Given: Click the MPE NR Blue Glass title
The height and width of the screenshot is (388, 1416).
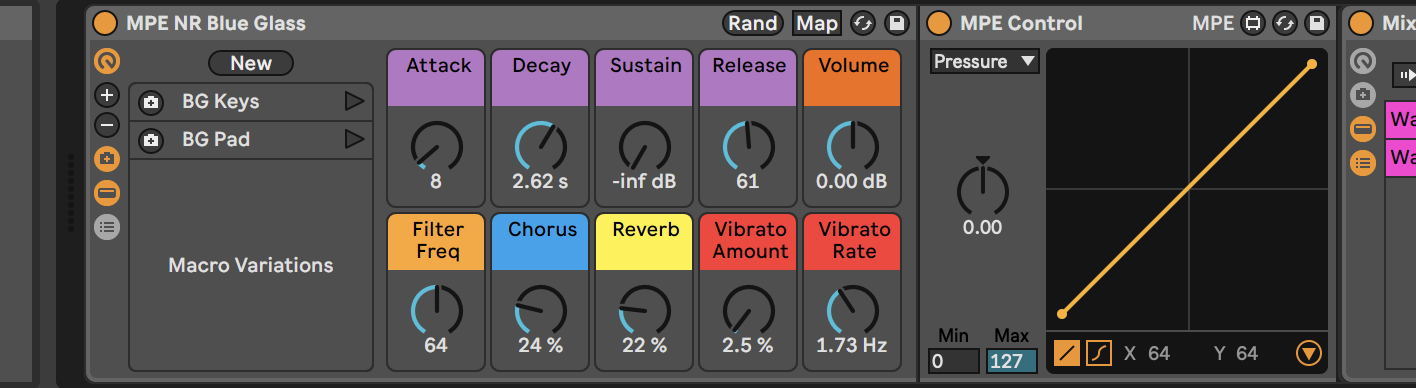Looking at the screenshot, I should [x=216, y=23].
